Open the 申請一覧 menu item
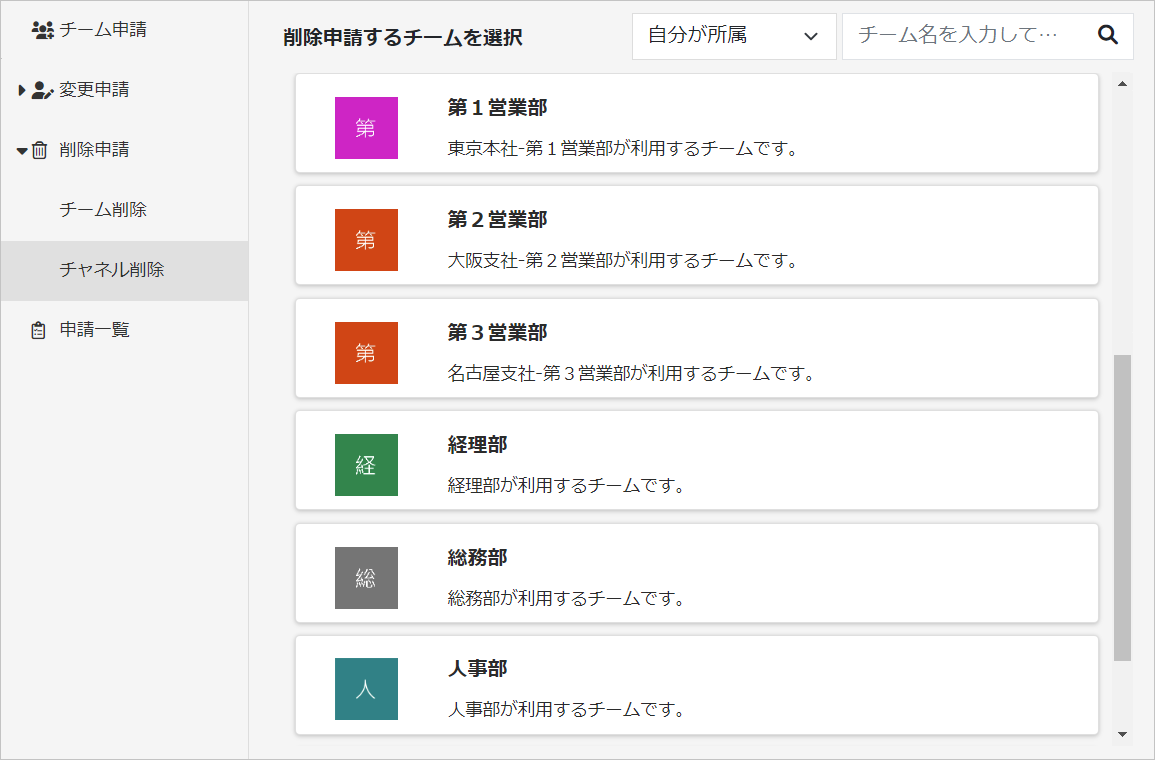1155x760 pixels. 94,330
